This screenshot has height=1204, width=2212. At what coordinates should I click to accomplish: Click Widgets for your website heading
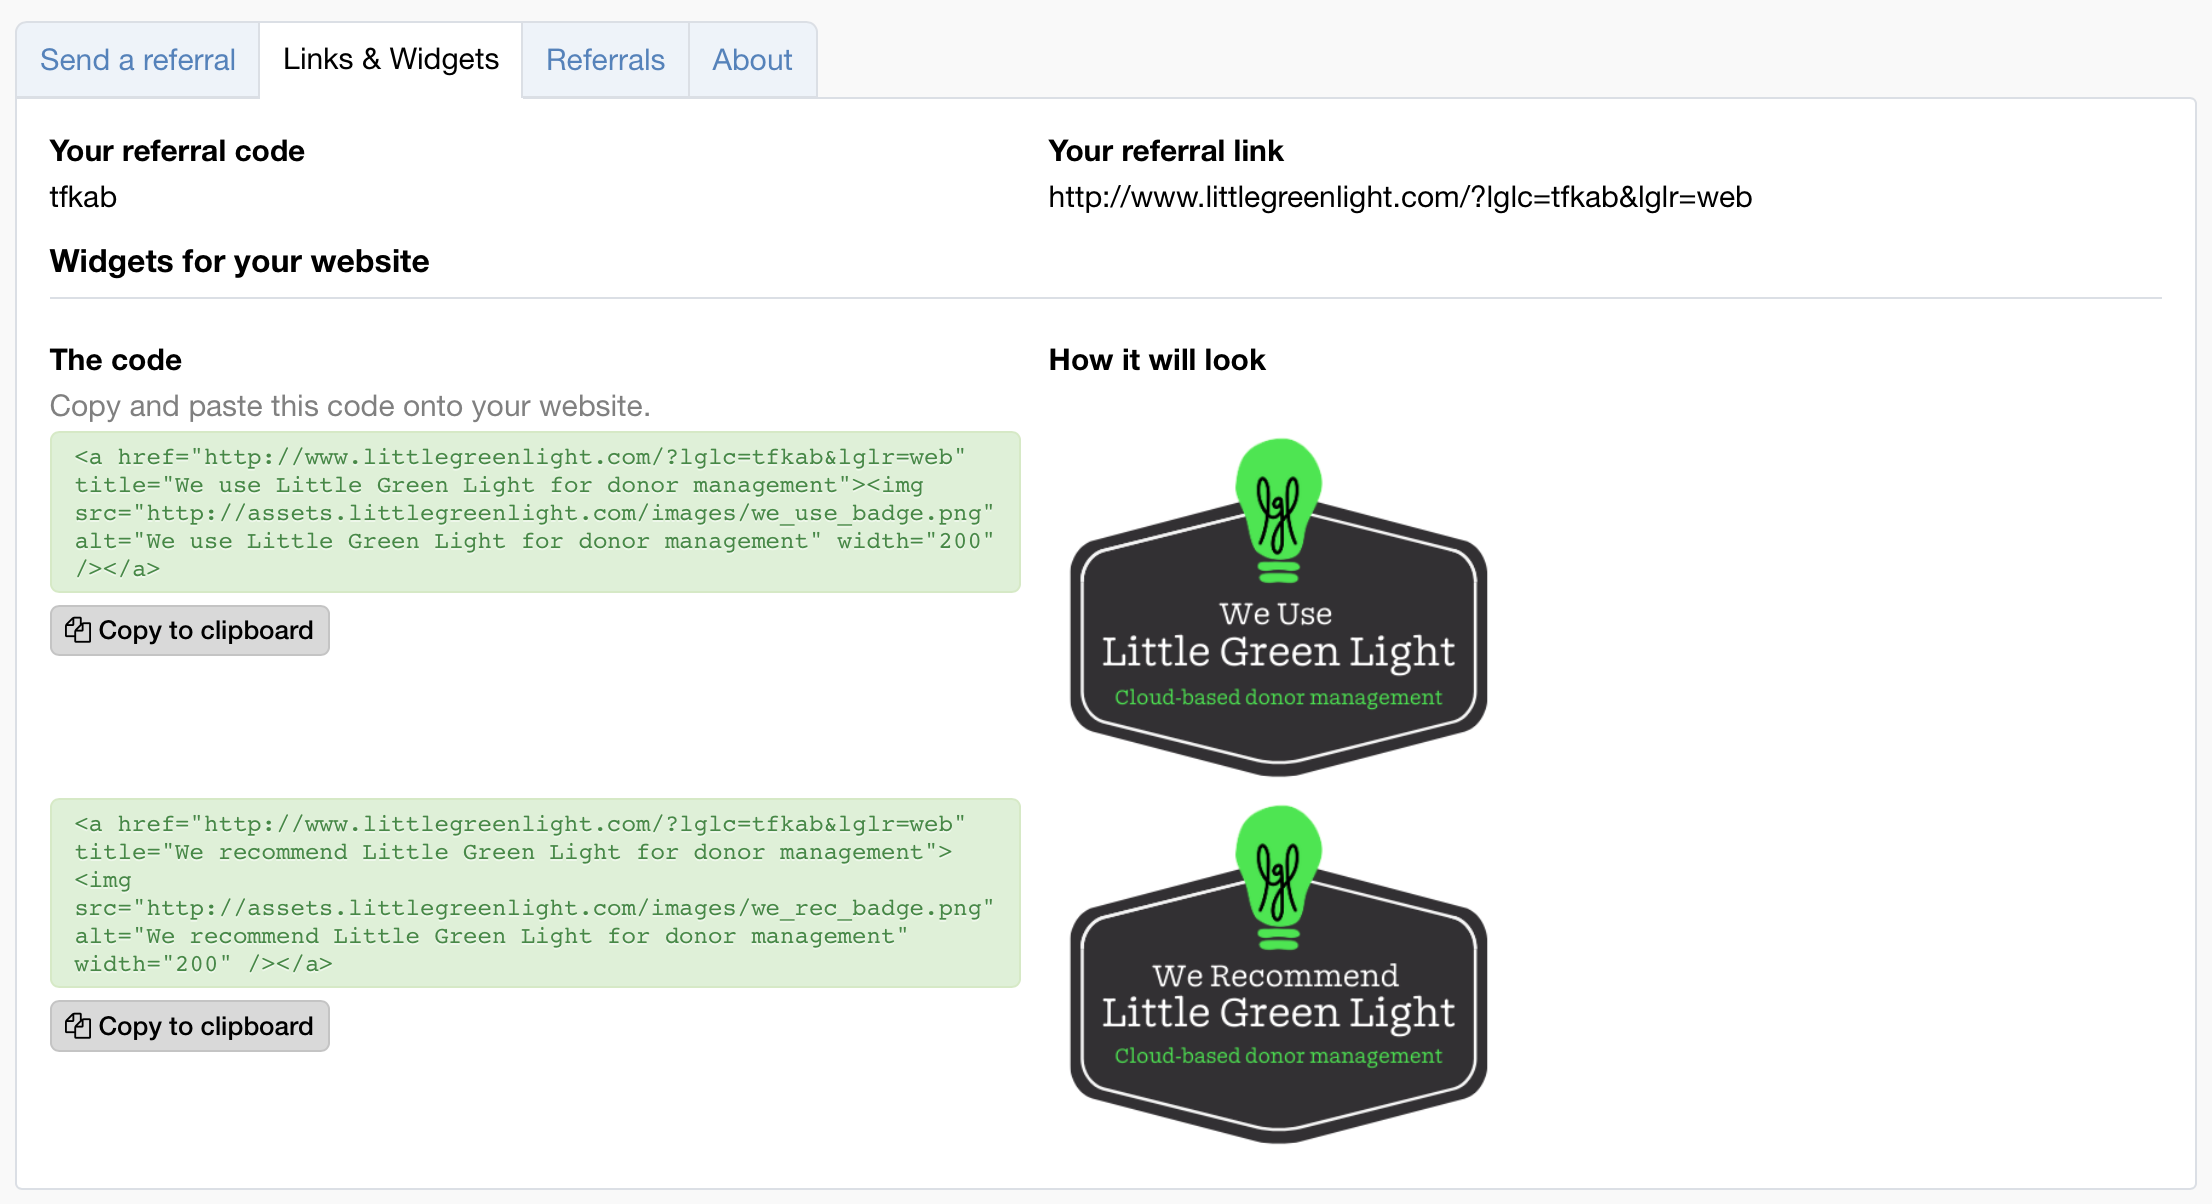(x=239, y=261)
